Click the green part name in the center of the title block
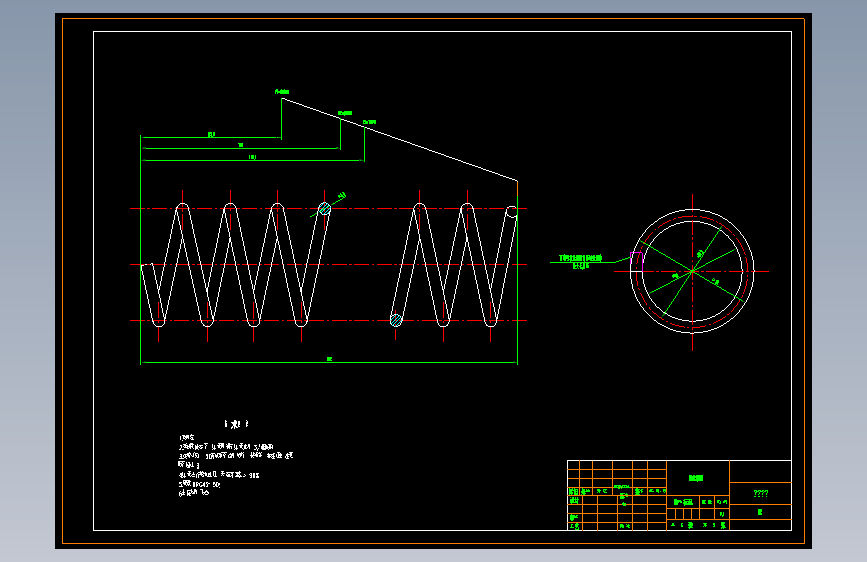867x562 pixels. coord(696,478)
